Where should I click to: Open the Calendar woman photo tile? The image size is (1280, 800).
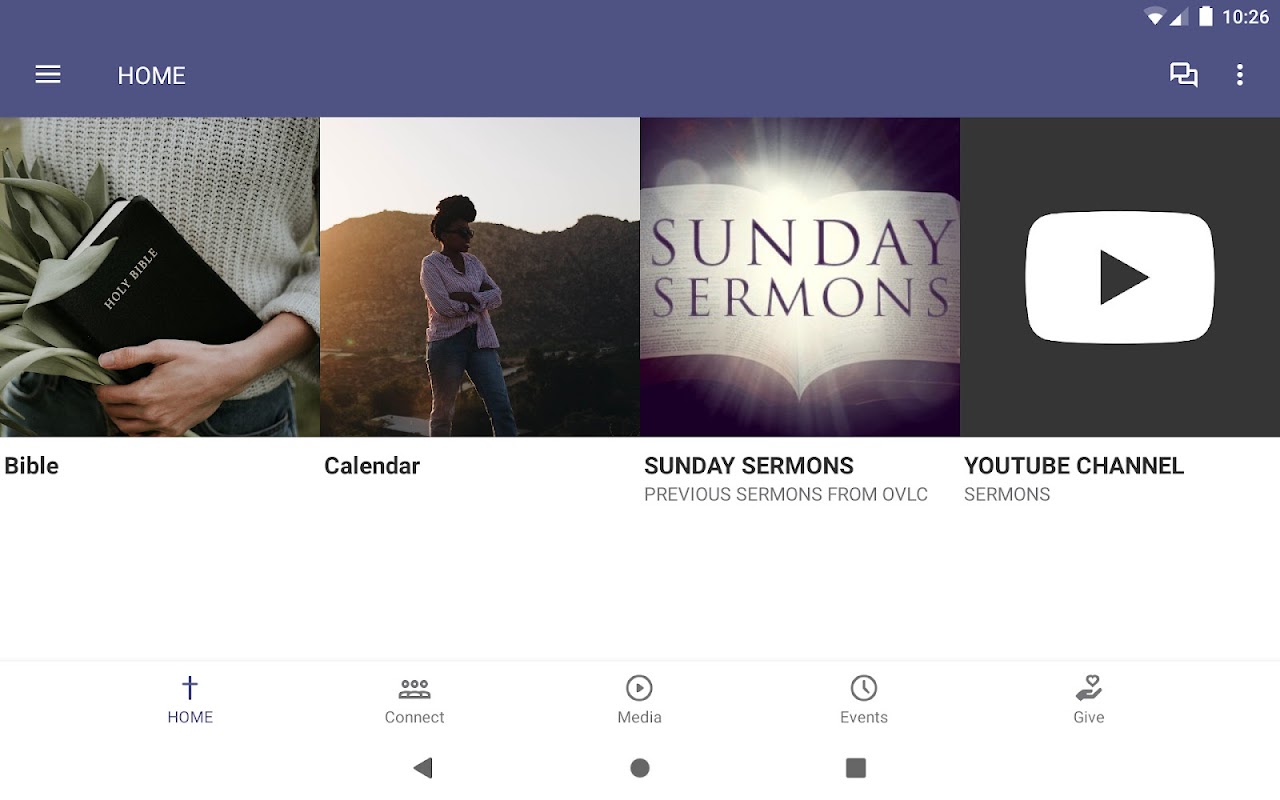480,277
